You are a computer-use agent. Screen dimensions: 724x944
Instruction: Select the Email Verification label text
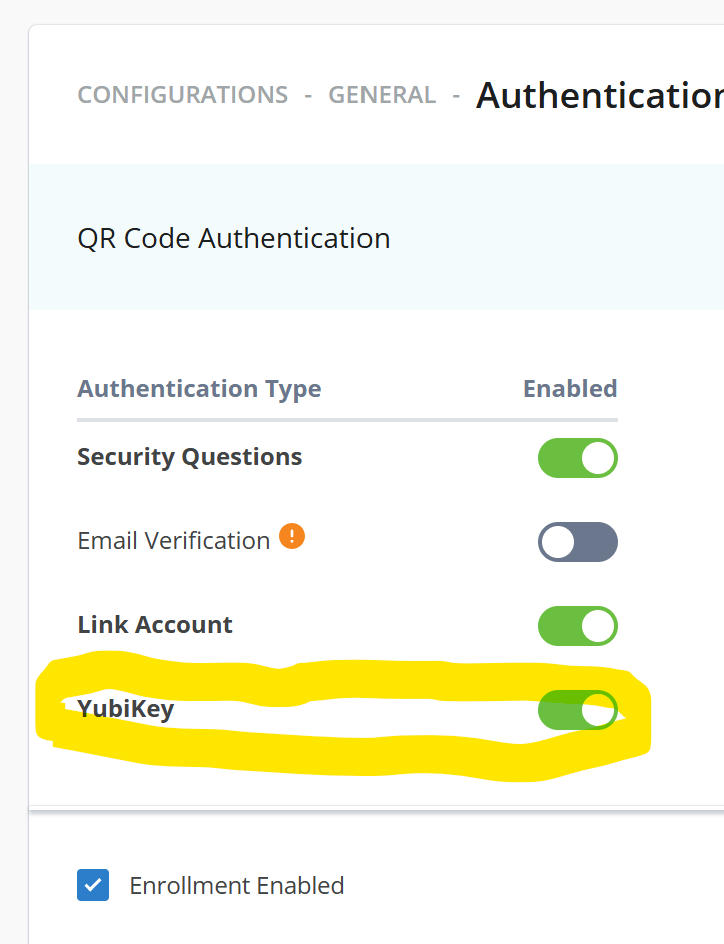click(173, 541)
